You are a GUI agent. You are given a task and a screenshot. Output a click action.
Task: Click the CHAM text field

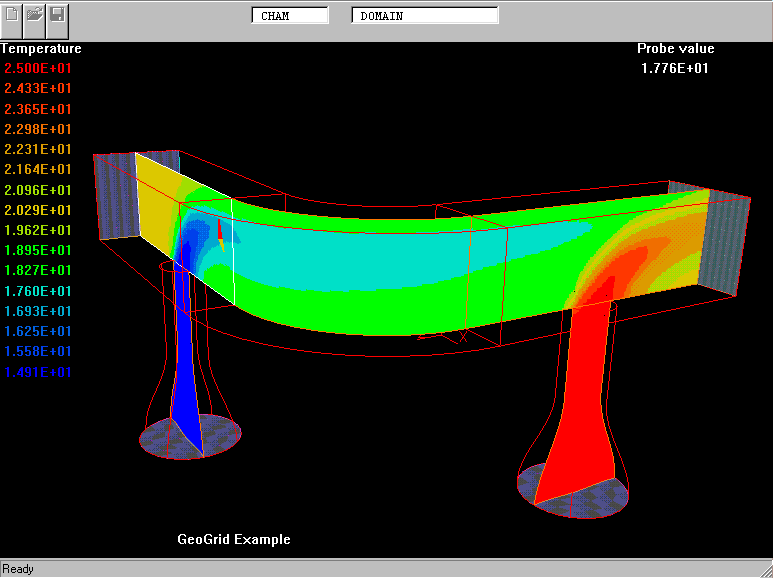tap(290, 16)
